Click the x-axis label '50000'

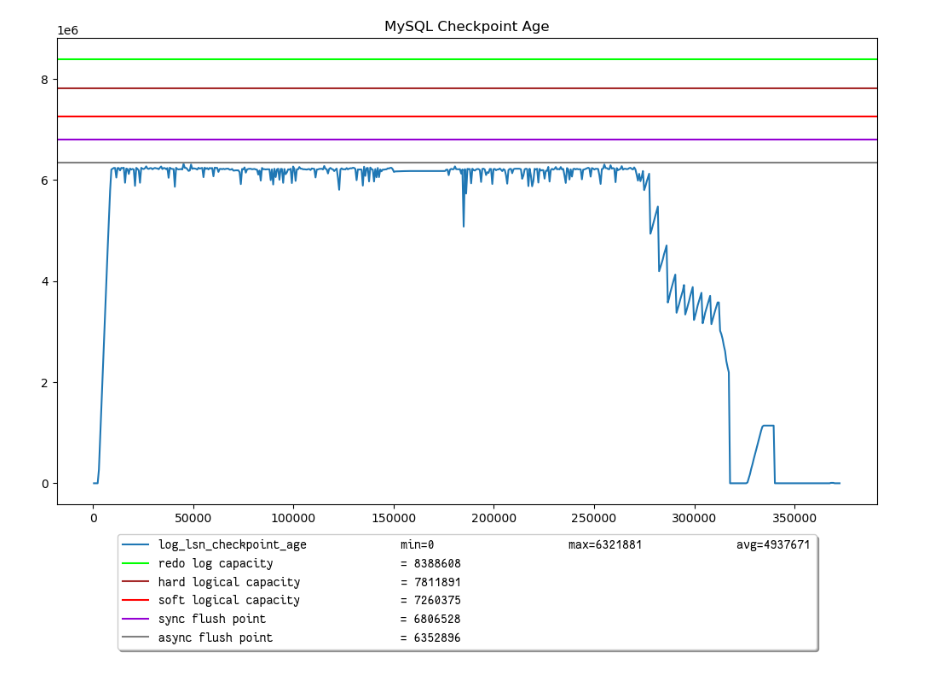(x=193, y=518)
